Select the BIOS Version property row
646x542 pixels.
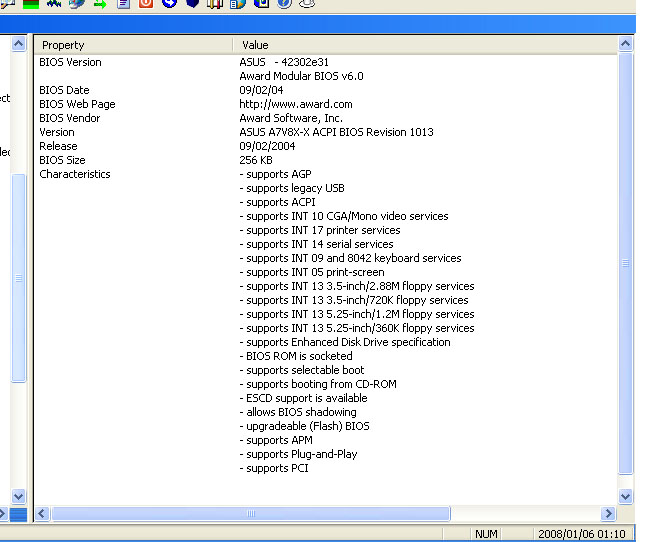[70, 62]
